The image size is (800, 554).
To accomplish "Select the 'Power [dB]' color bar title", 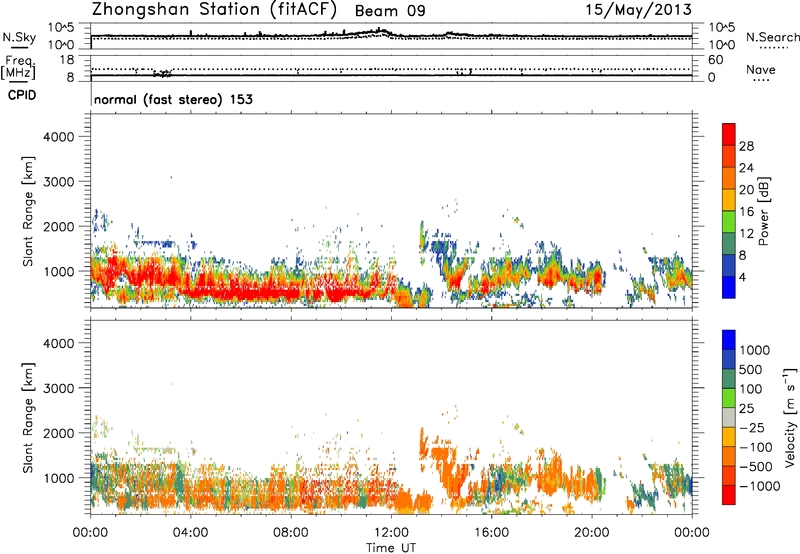I will point(763,211).
